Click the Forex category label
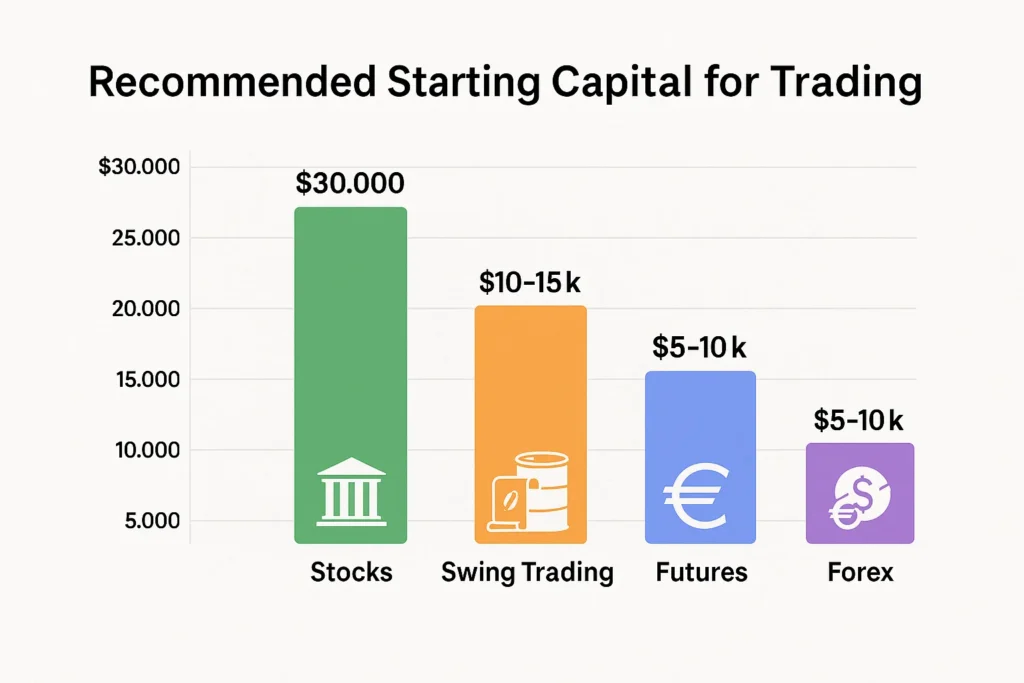The height and width of the screenshot is (683, 1024). coord(860,573)
